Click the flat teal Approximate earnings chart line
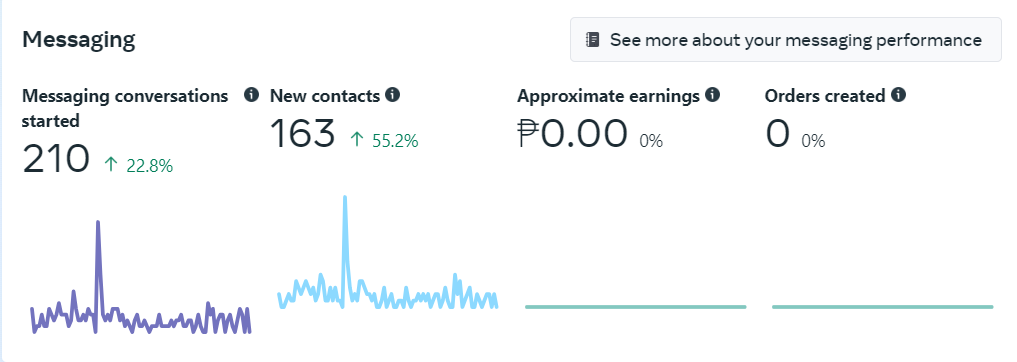 pos(636,307)
